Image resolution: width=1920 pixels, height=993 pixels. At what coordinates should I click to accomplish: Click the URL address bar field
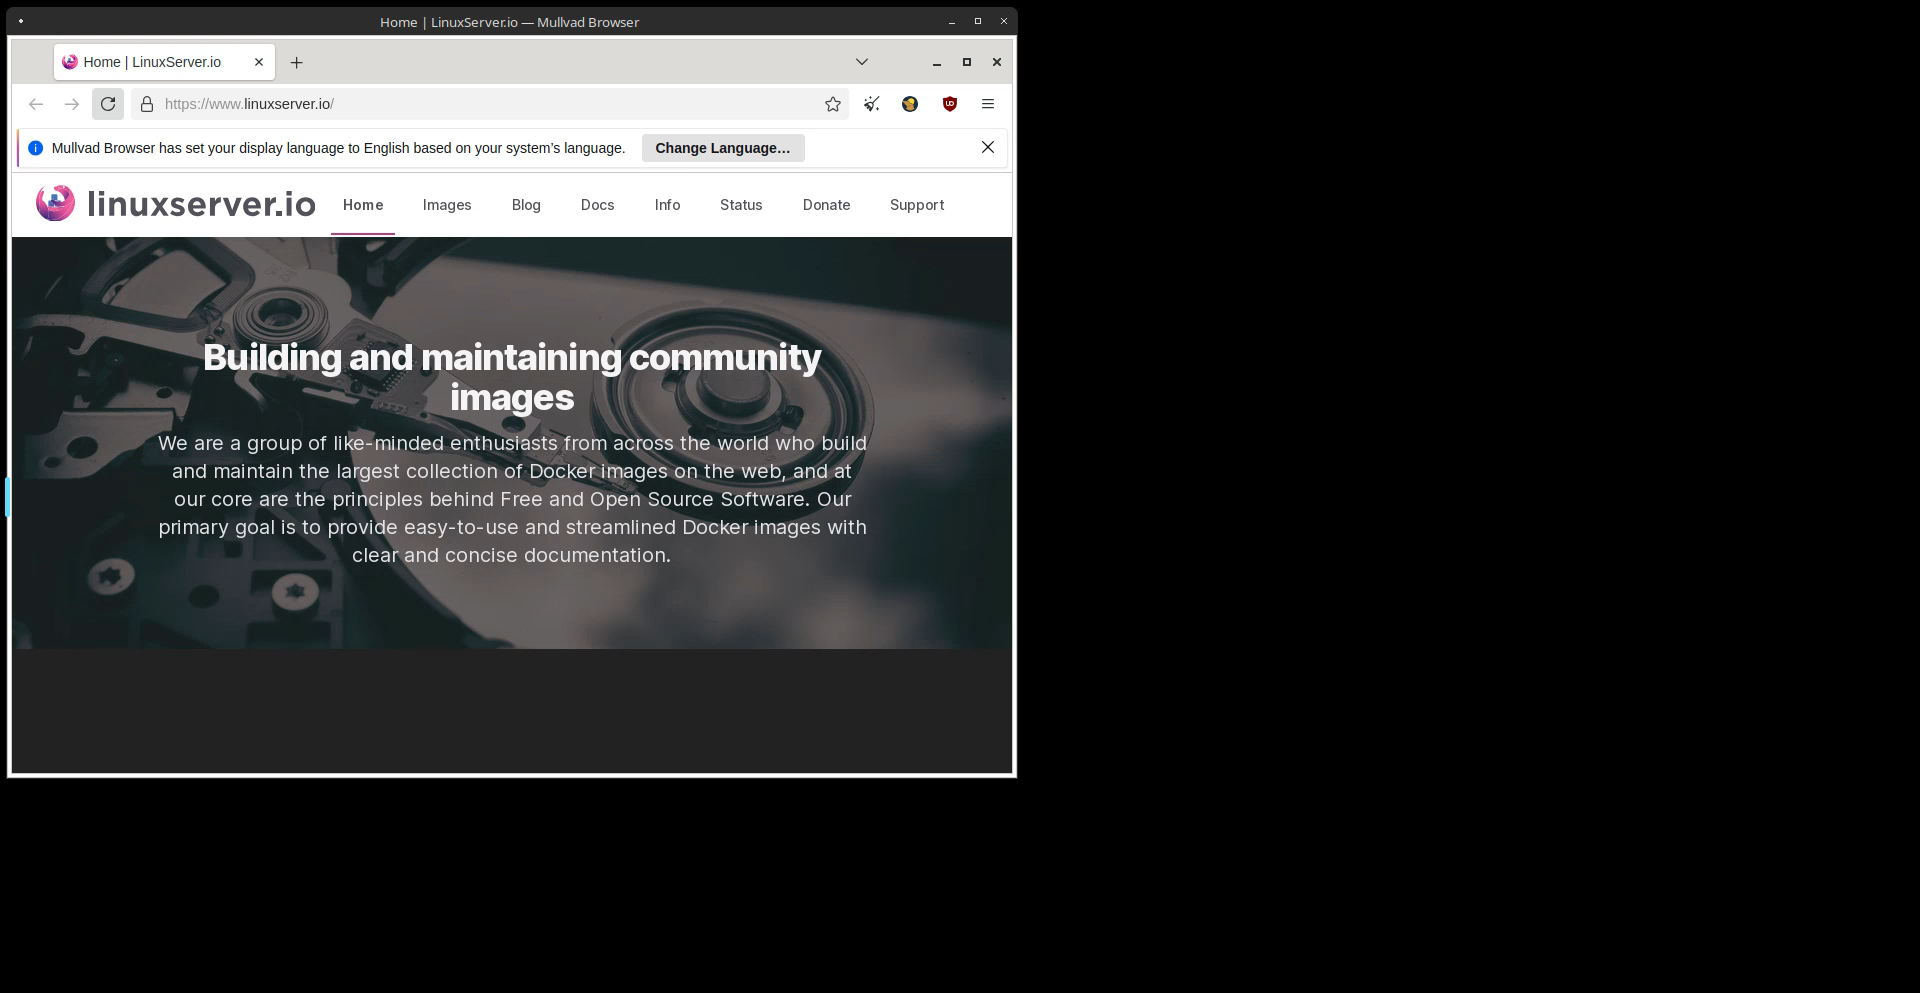480,104
